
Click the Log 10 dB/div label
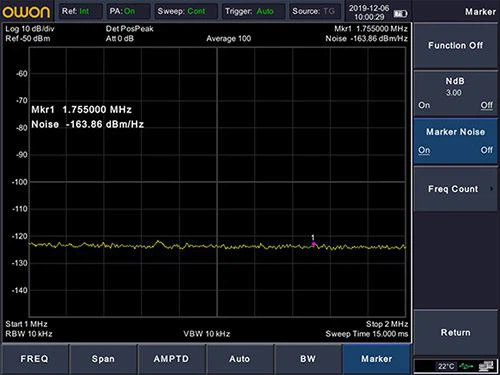[x=30, y=29]
